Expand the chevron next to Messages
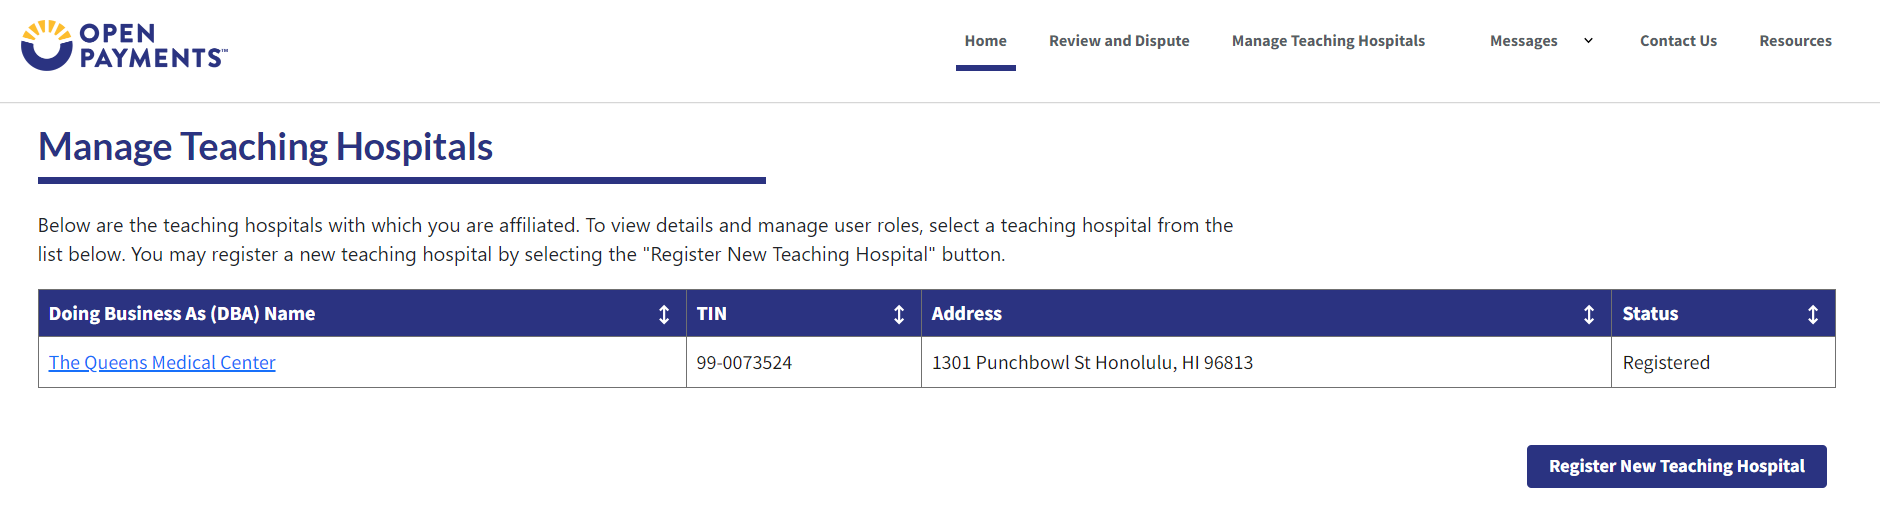1880x512 pixels. 1588,41
